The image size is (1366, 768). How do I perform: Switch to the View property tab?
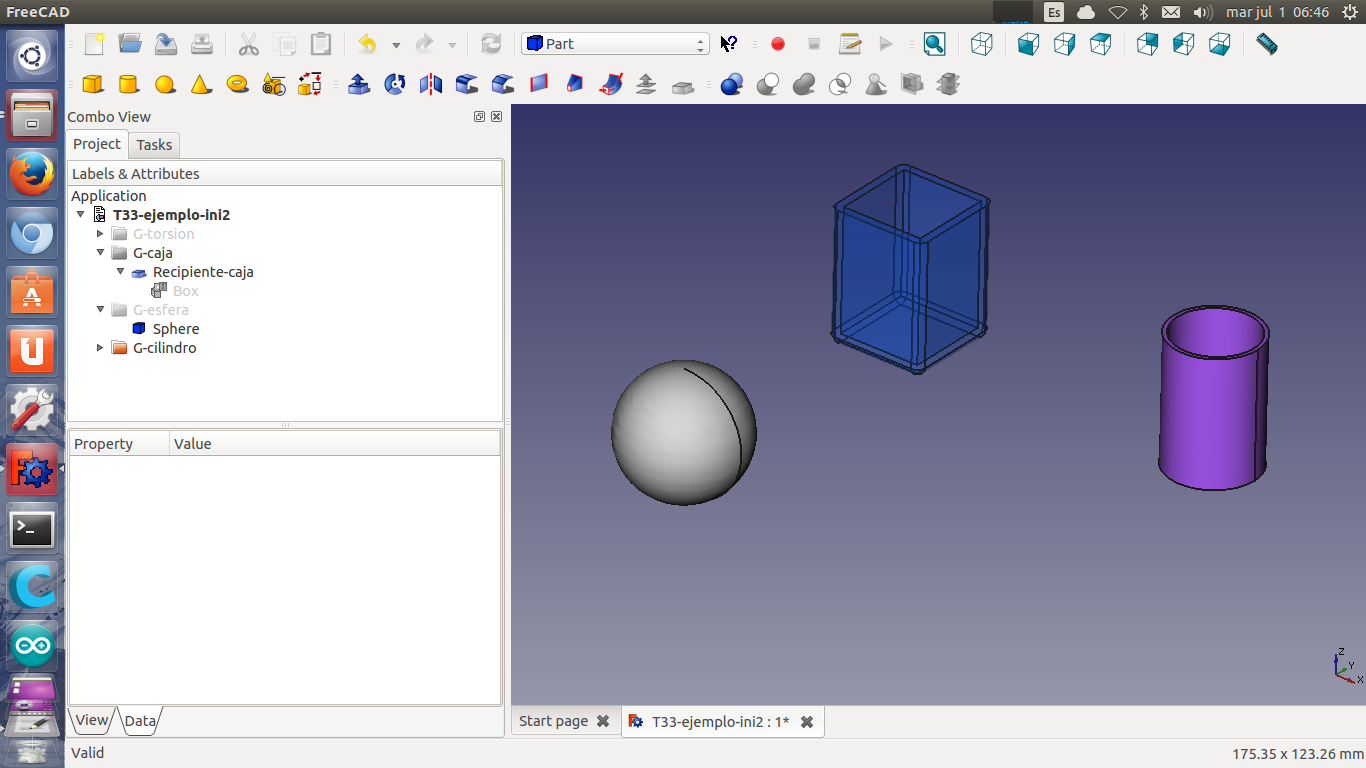[x=91, y=720]
